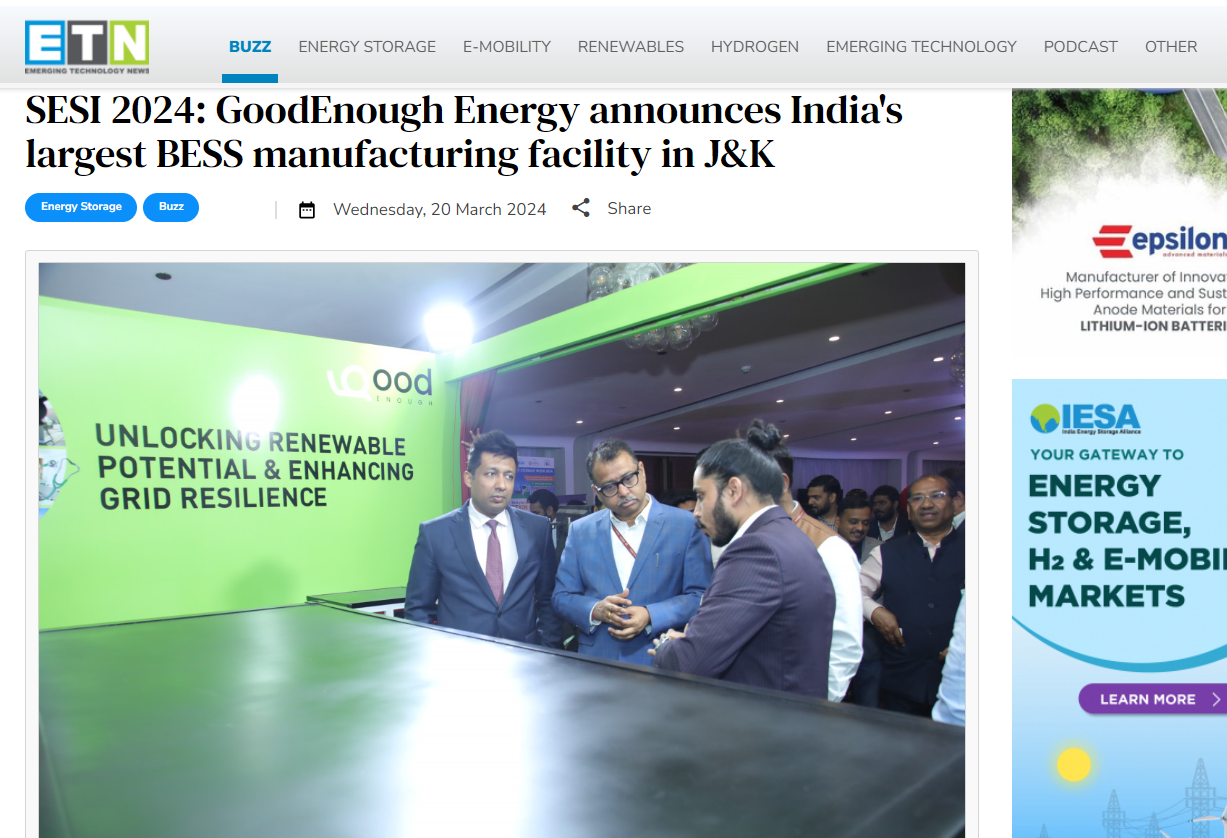Screen dimensions: 1227x838
Task: Open the BUZZ menu tab
Action: (250, 46)
